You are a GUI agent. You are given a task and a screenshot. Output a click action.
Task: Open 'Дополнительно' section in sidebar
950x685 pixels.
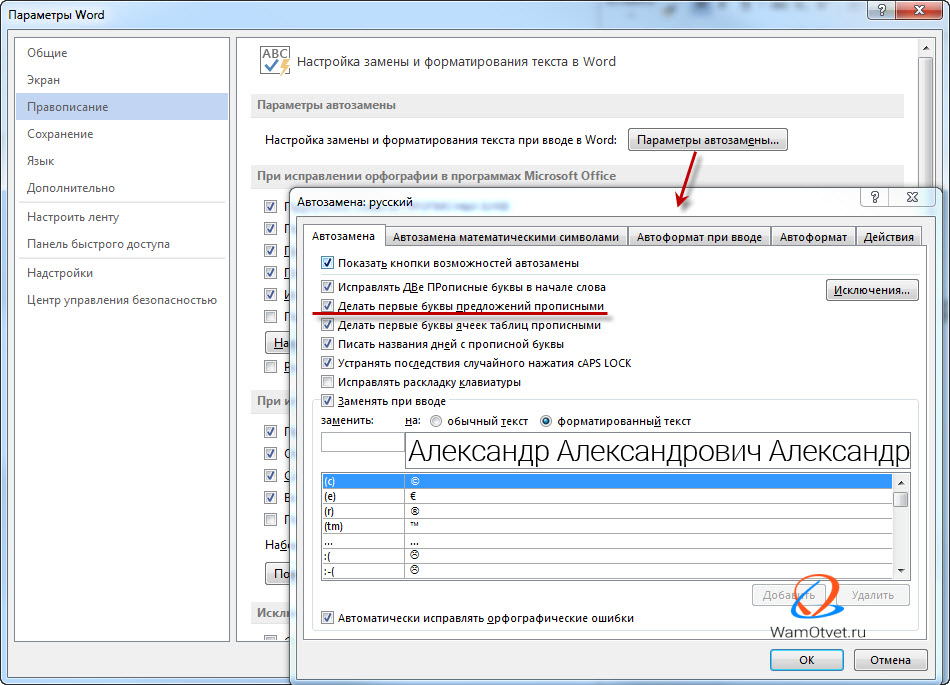click(x=70, y=188)
